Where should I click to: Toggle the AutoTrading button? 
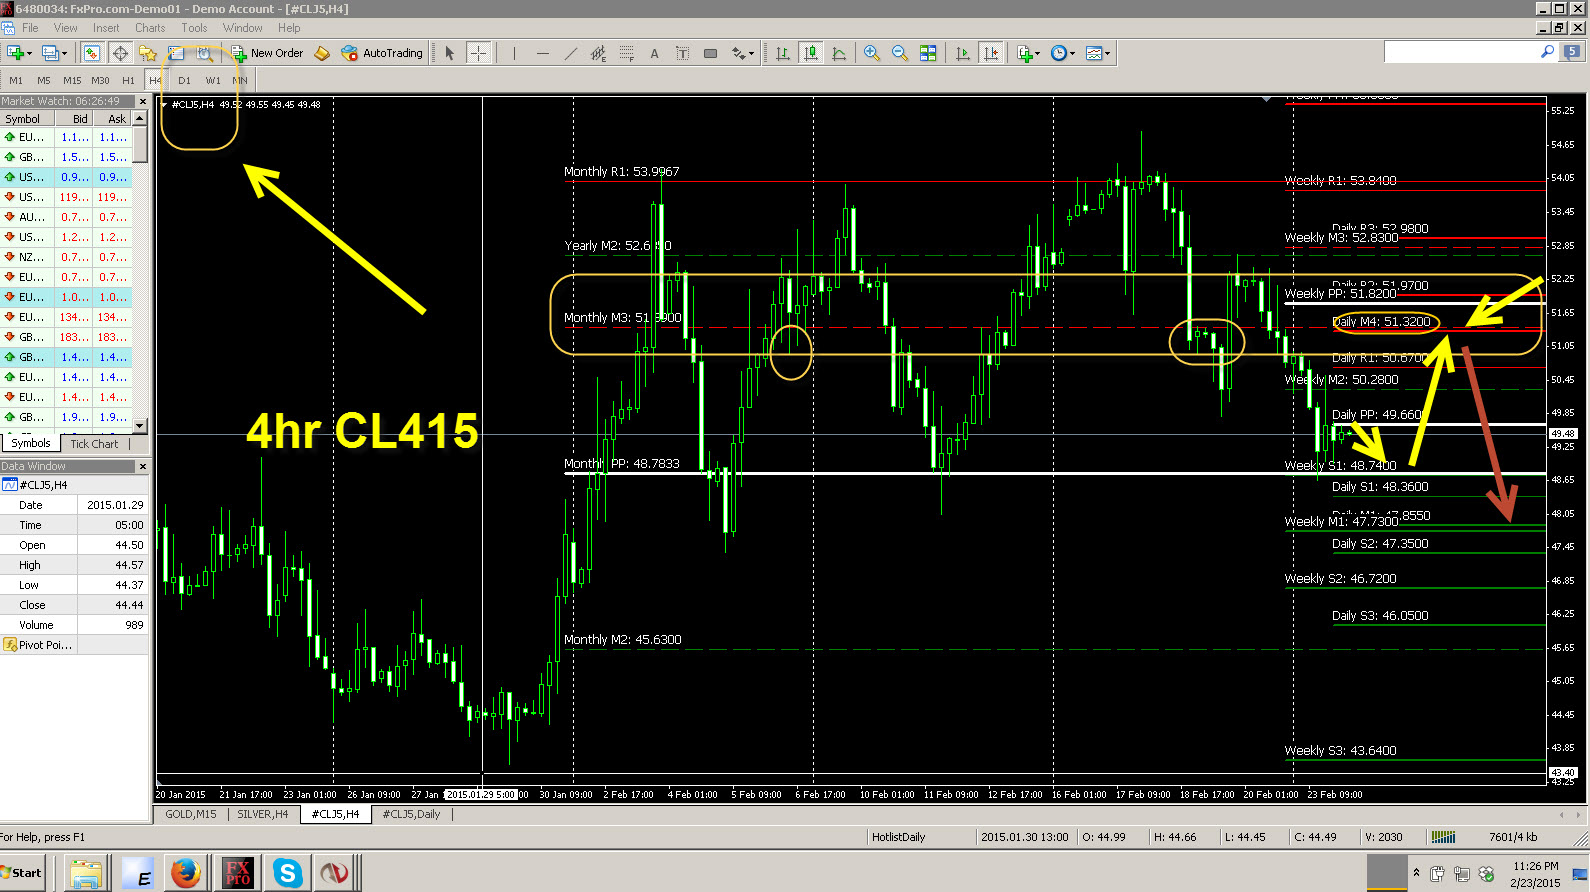pyautogui.click(x=382, y=53)
